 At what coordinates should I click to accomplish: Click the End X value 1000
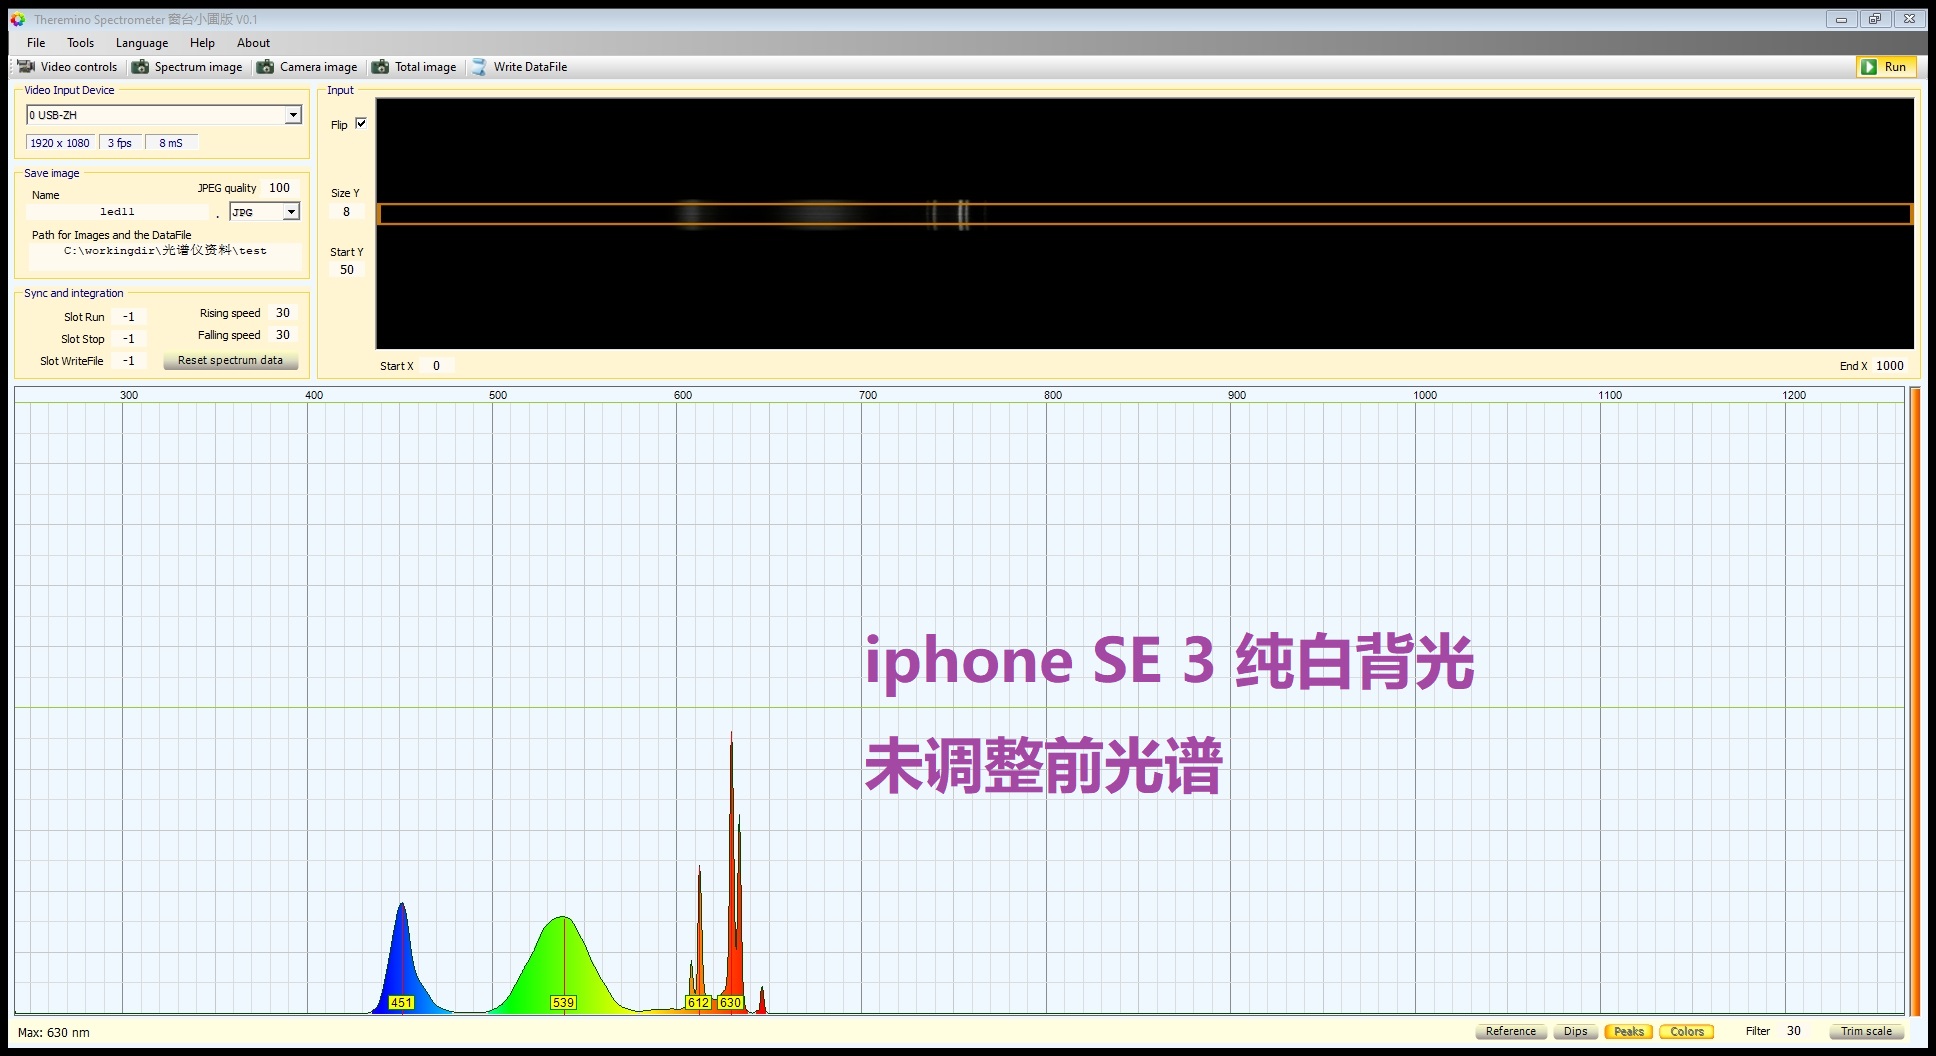(x=1890, y=366)
